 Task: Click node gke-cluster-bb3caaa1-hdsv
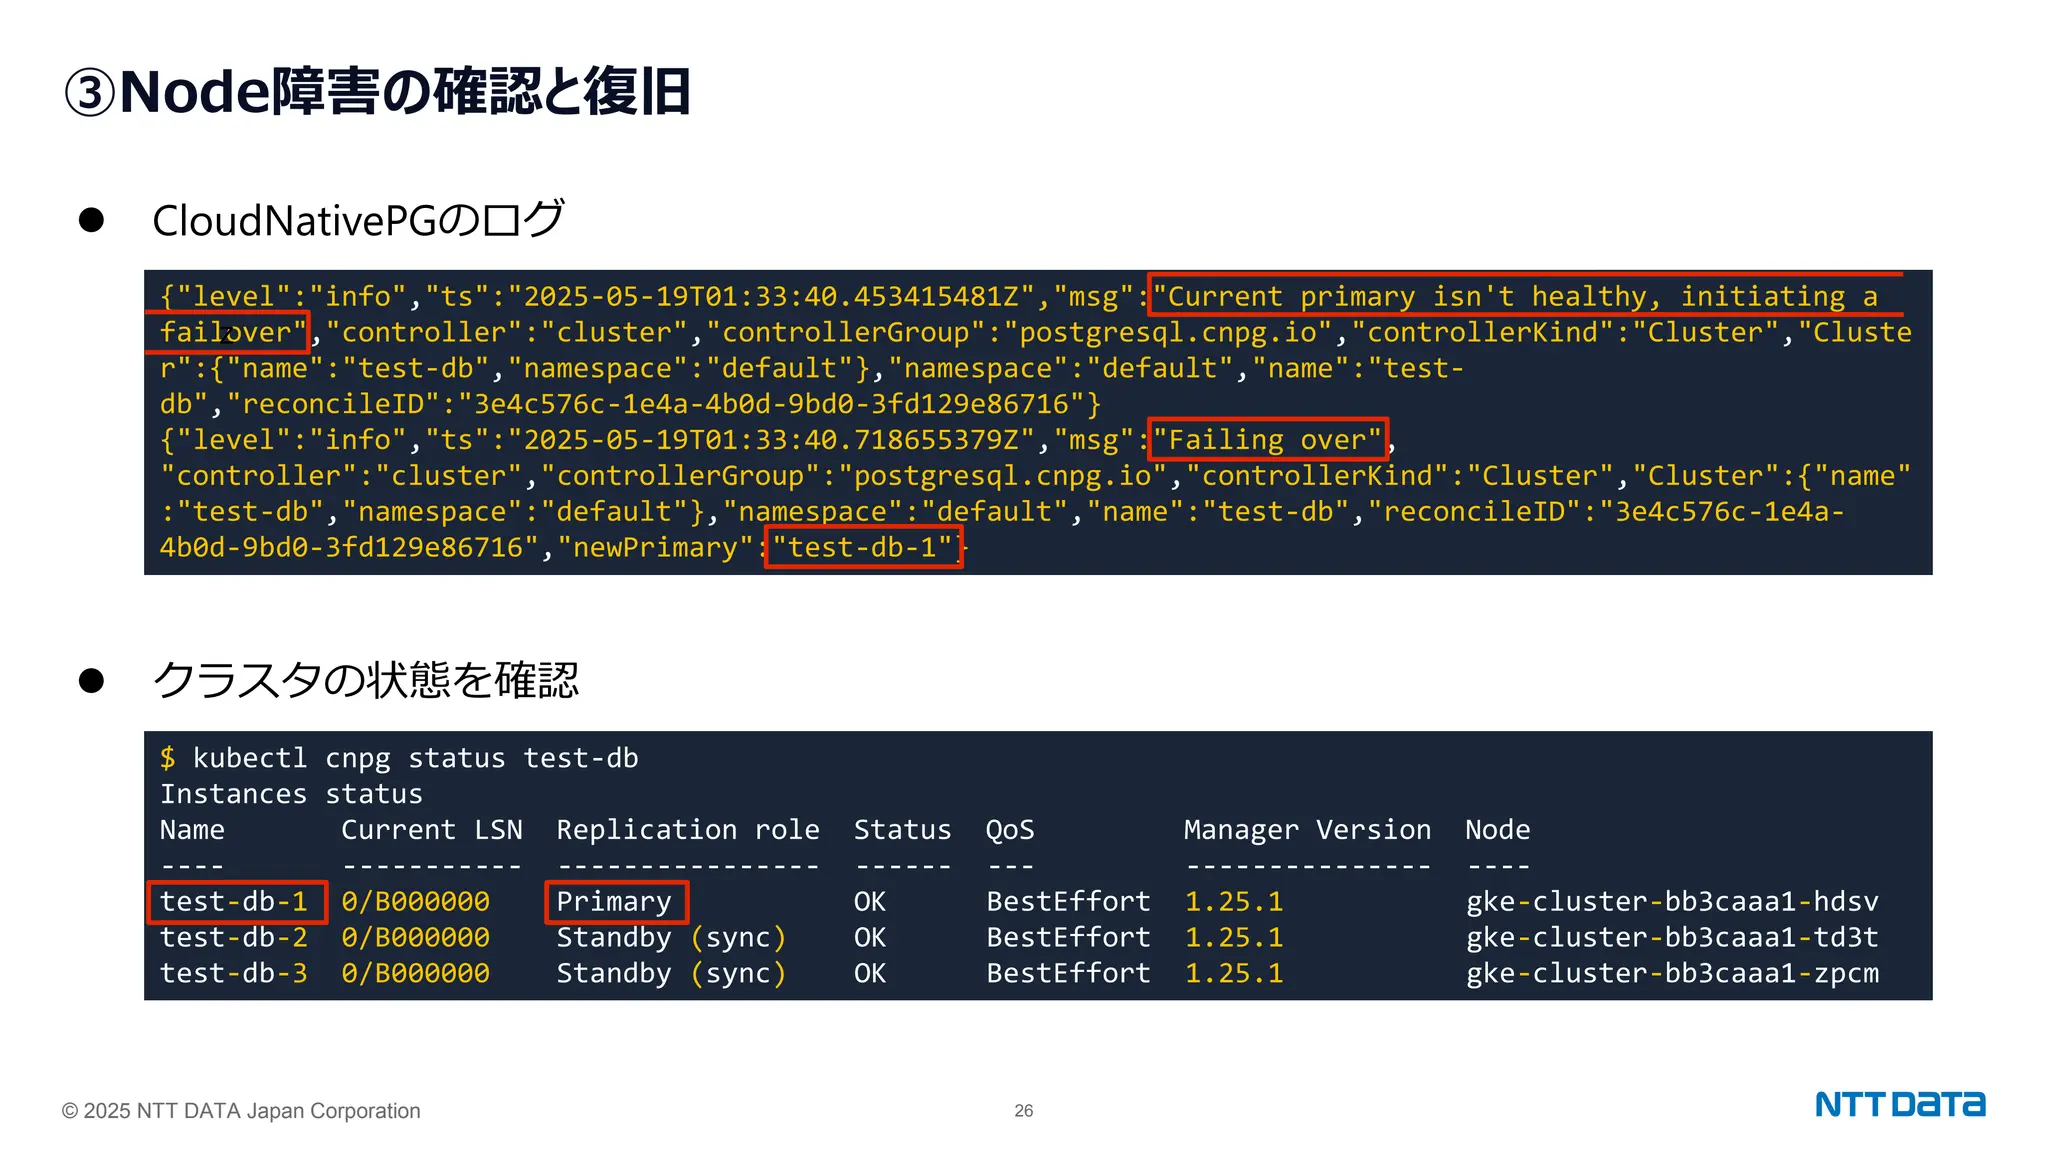point(1671,902)
